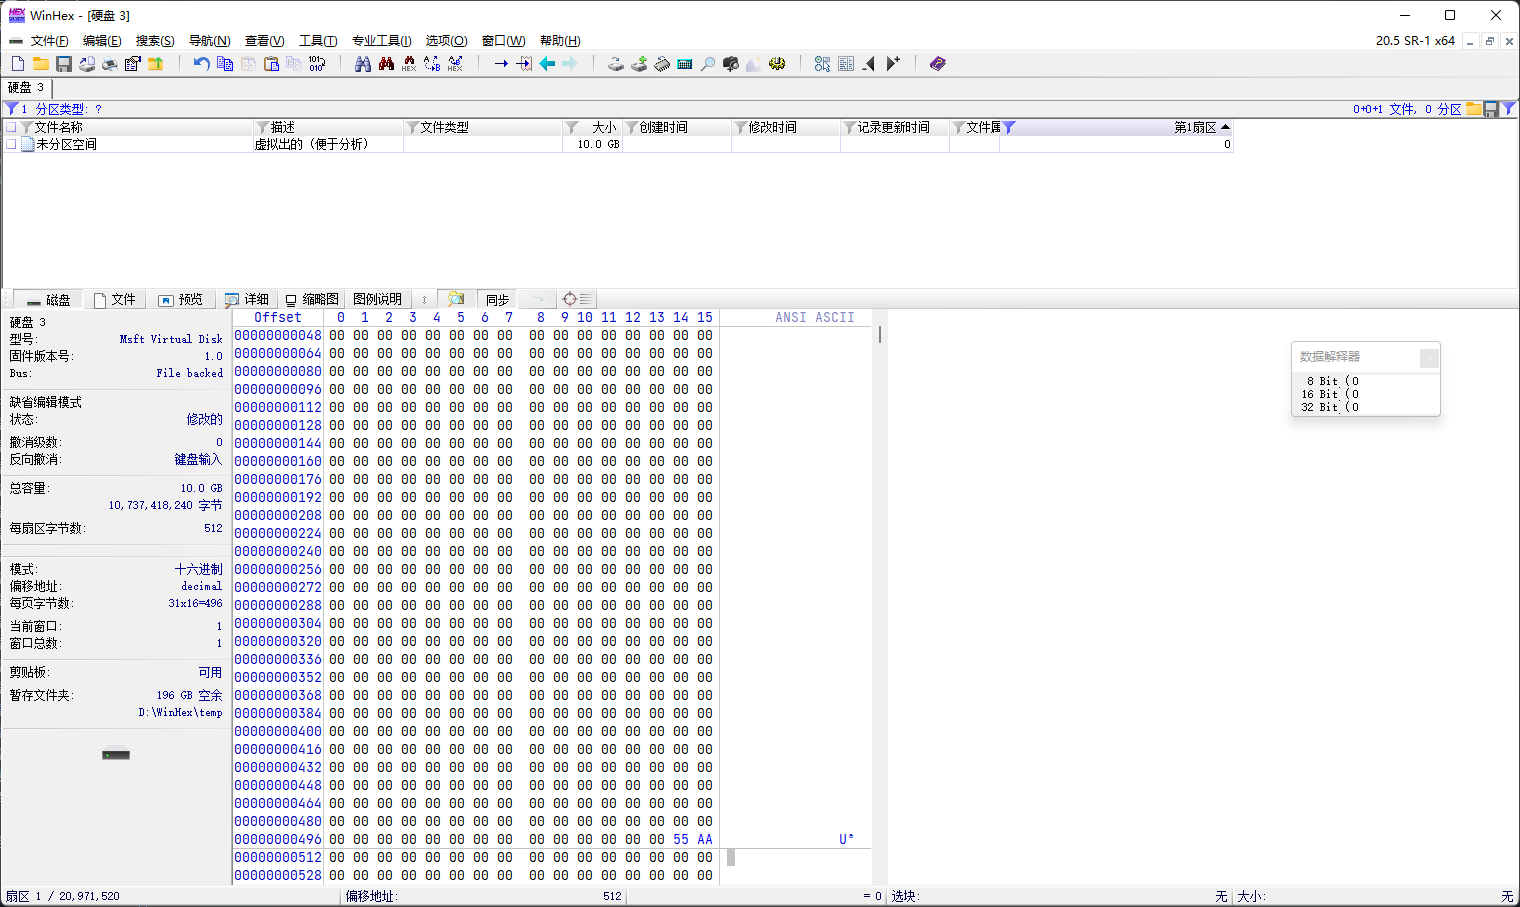Click the purple help book icon

[x=937, y=64]
